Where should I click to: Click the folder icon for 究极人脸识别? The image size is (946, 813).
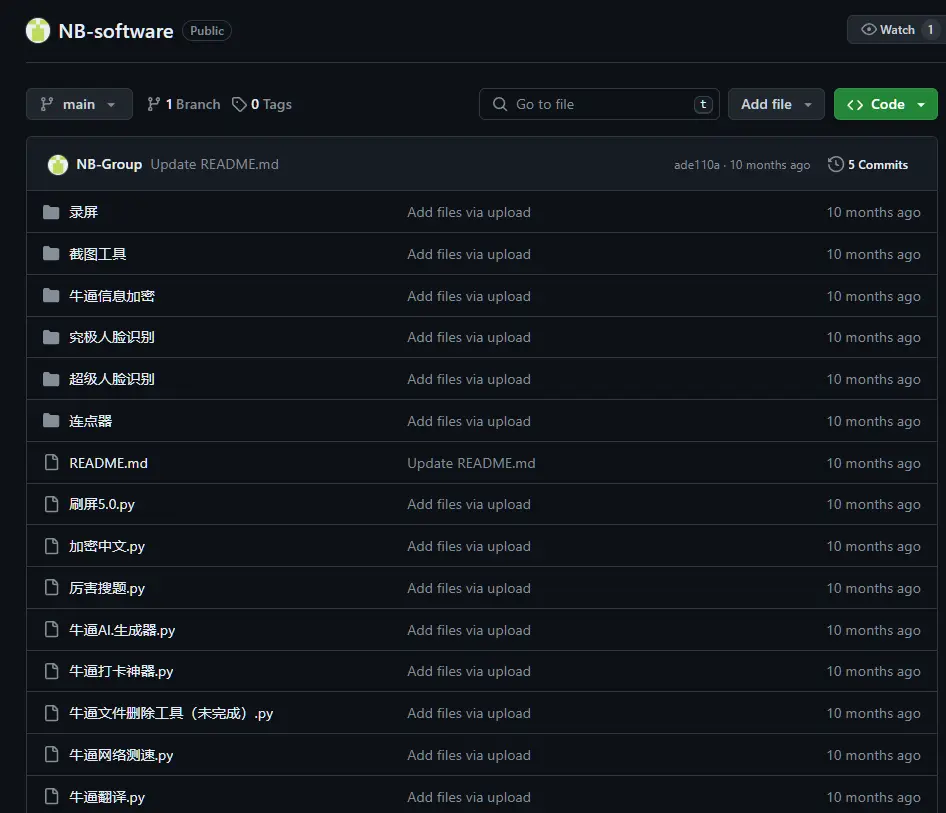pos(51,337)
